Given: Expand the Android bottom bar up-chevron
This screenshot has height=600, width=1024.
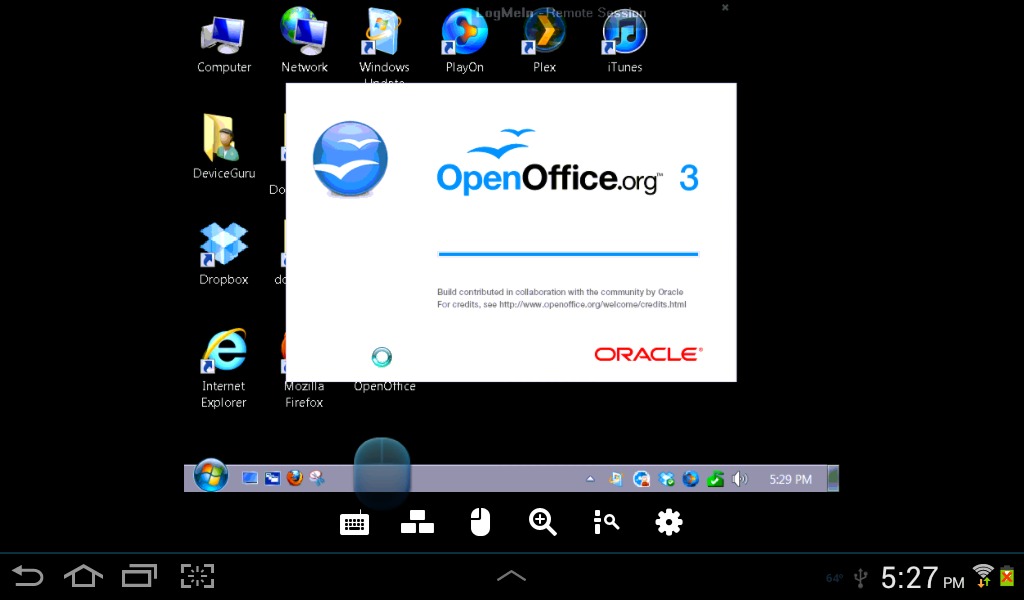Looking at the screenshot, I should tap(511, 576).
